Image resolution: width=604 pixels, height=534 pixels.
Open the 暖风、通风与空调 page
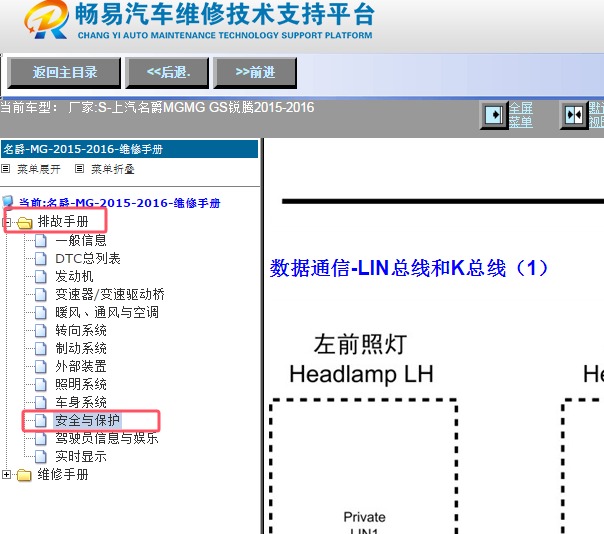coord(107,312)
